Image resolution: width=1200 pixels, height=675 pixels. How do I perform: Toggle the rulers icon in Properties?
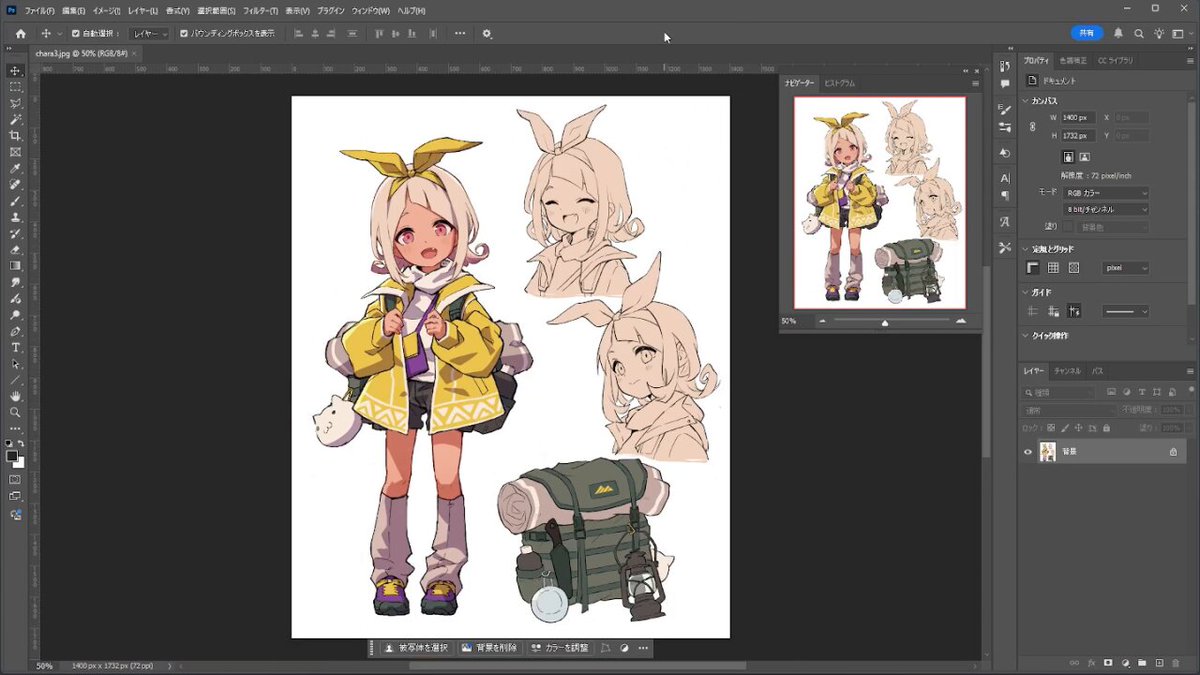click(x=1033, y=268)
